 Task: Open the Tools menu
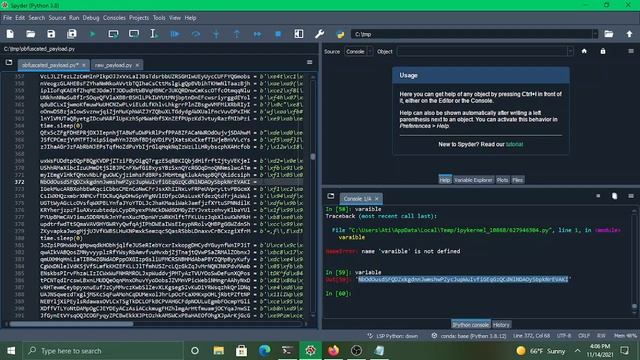159,18
